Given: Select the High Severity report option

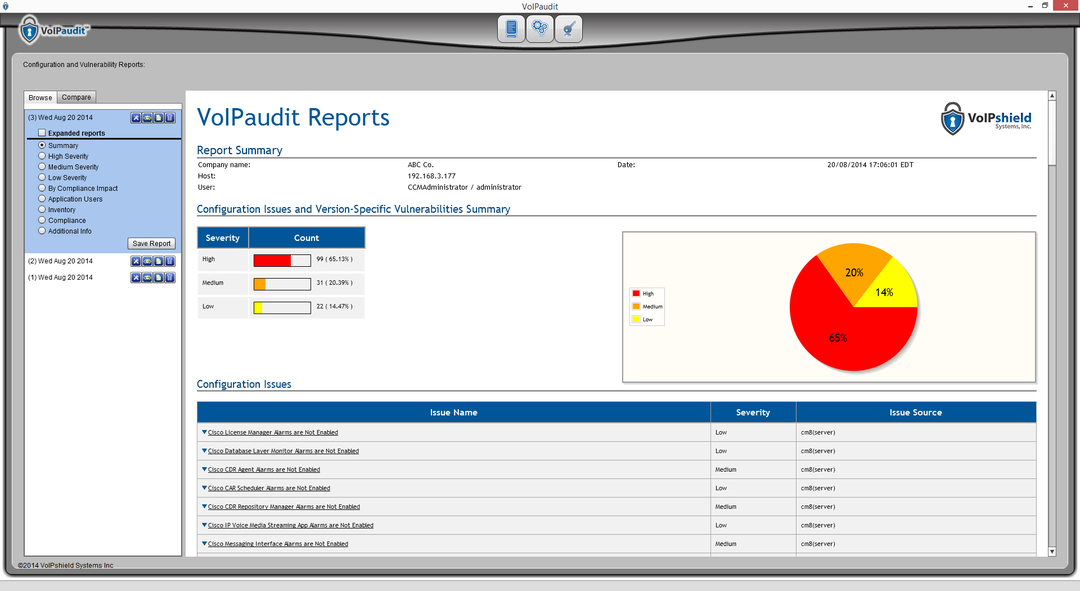Looking at the screenshot, I should pyautogui.click(x=42, y=156).
